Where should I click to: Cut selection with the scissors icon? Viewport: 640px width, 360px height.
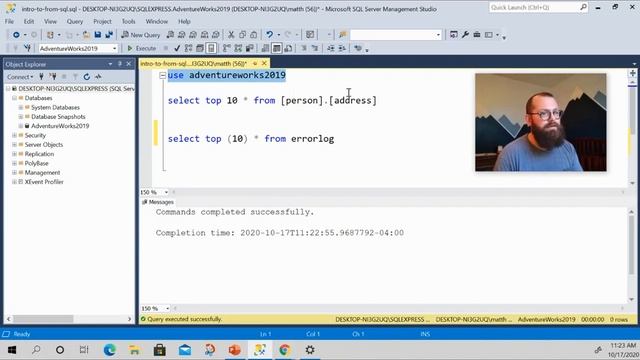coord(231,35)
